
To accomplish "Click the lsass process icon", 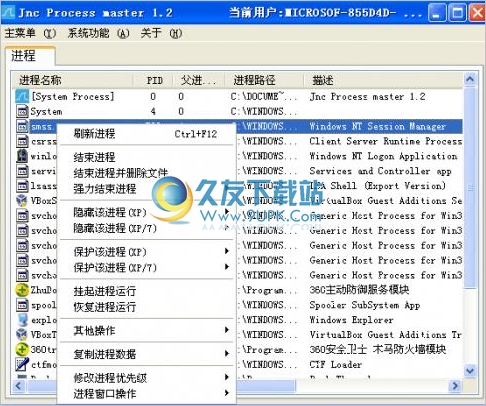I will click(22, 186).
